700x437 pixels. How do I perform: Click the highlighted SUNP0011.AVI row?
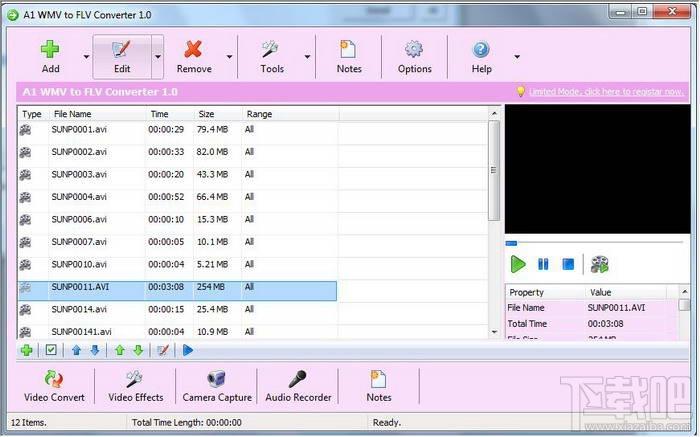pos(178,291)
